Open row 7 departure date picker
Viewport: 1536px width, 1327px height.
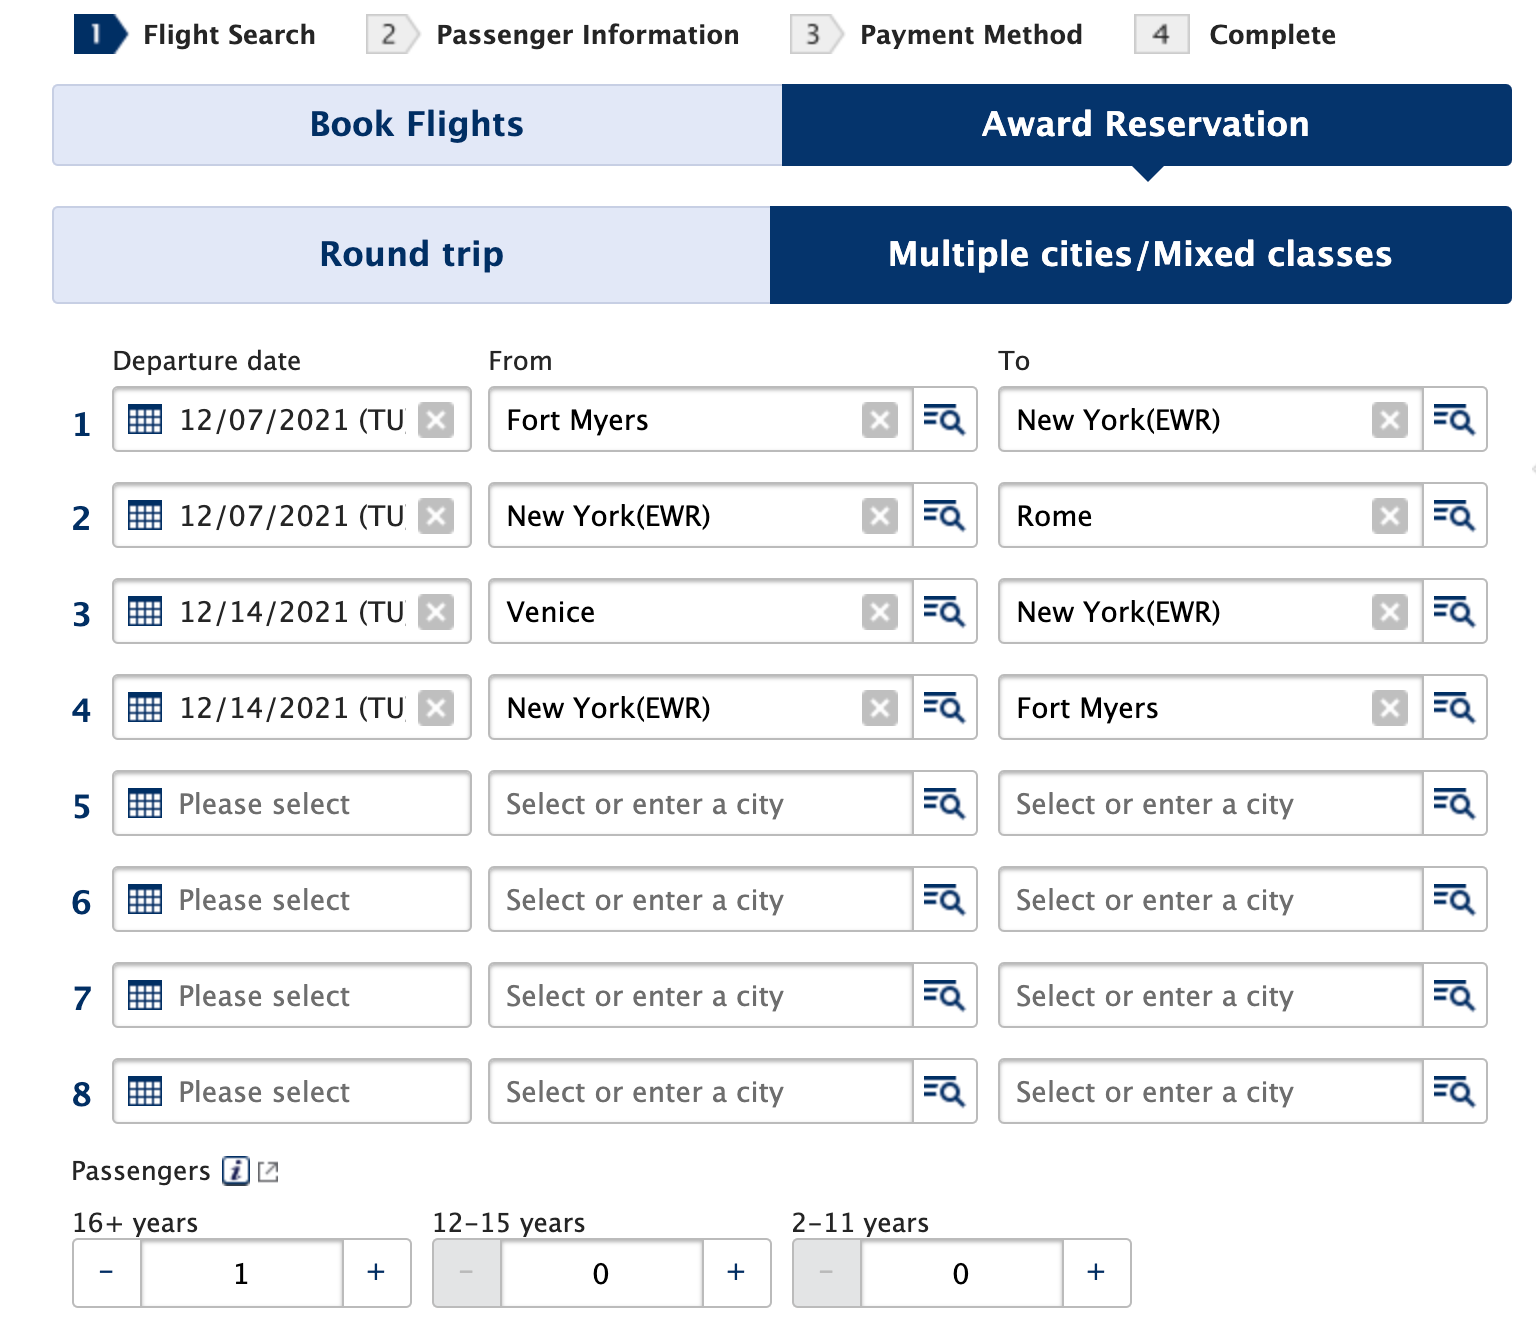(x=290, y=995)
